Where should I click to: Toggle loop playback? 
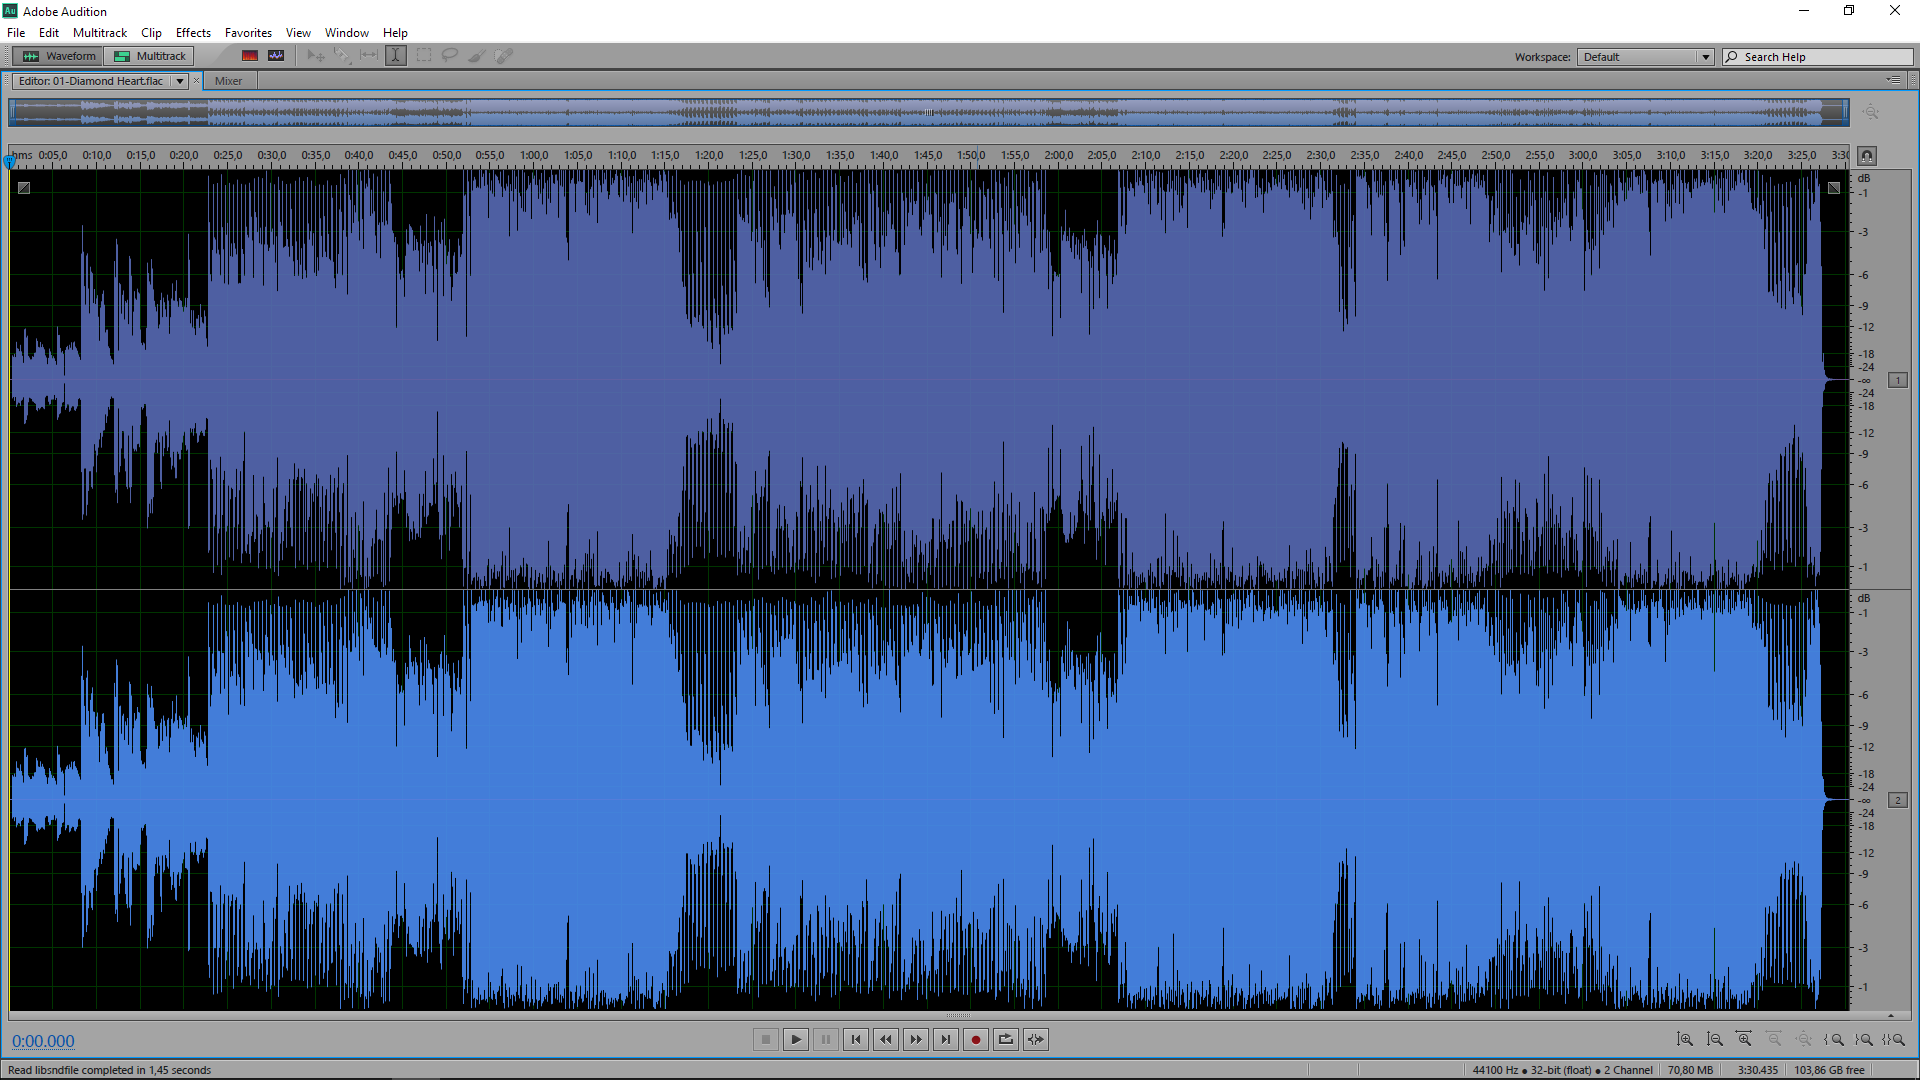(x=1006, y=1040)
